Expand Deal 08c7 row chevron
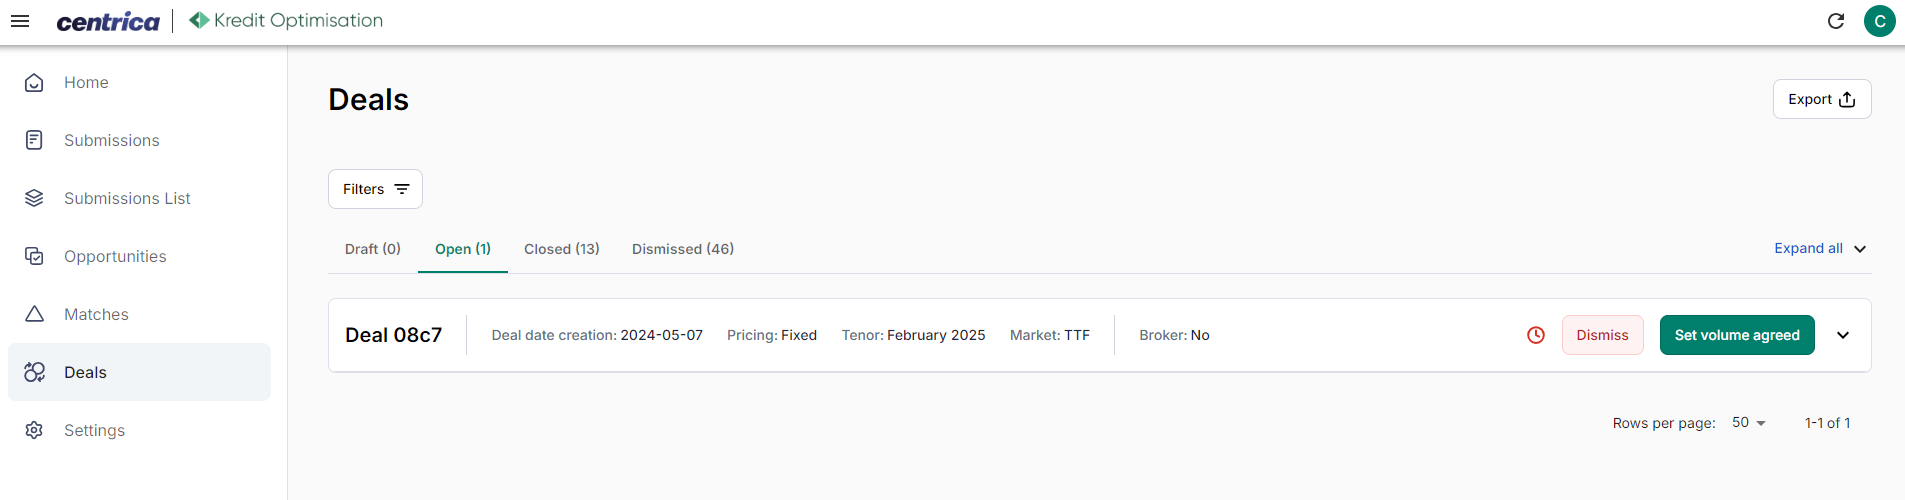Image resolution: width=1905 pixels, height=500 pixels. coord(1843,335)
